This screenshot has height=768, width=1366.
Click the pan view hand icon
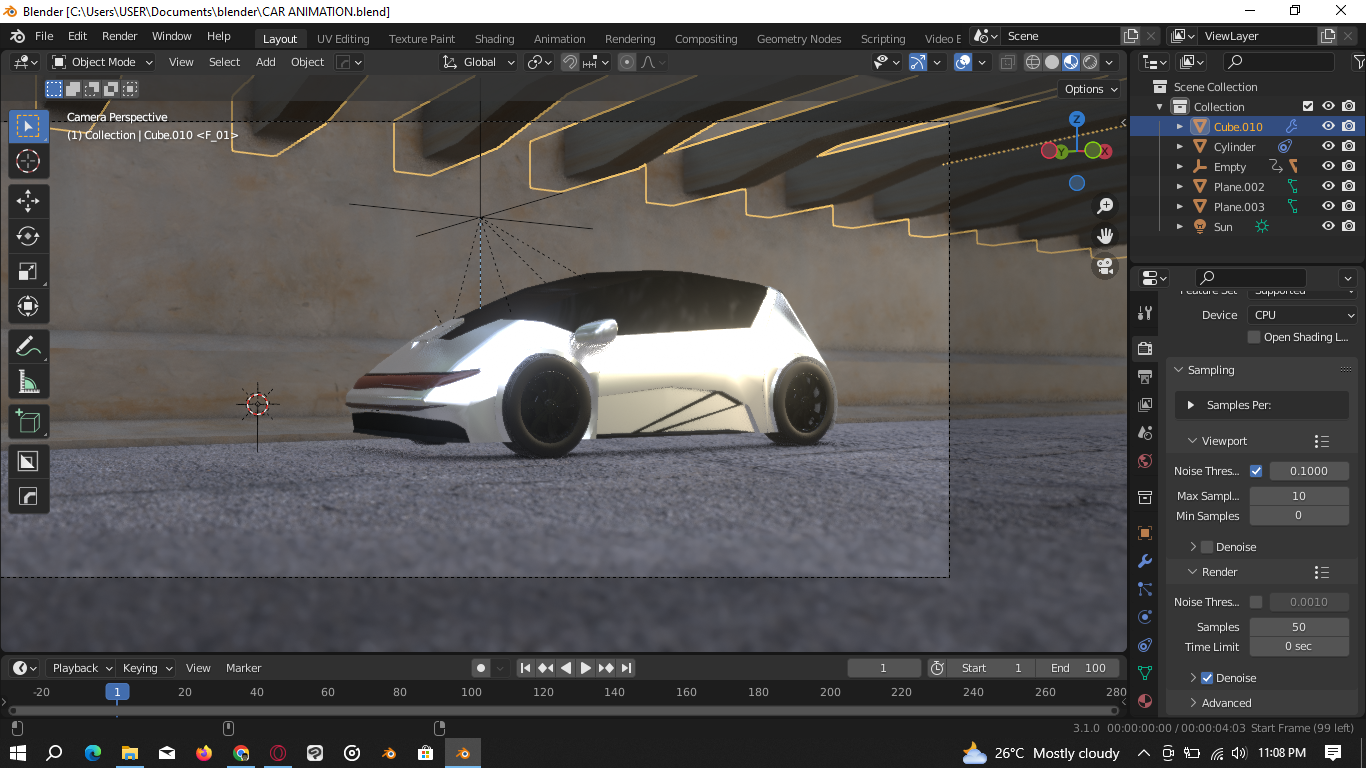[x=1105, y=236]
